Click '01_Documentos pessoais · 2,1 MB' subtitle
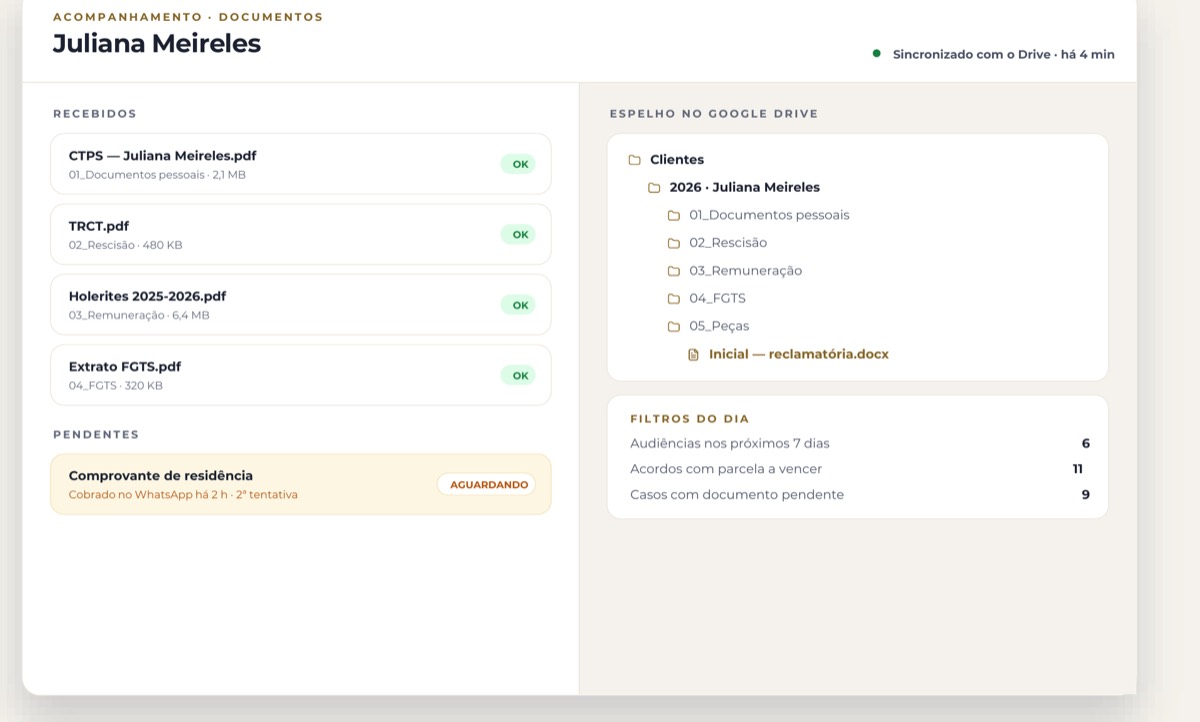 [157, 175]
